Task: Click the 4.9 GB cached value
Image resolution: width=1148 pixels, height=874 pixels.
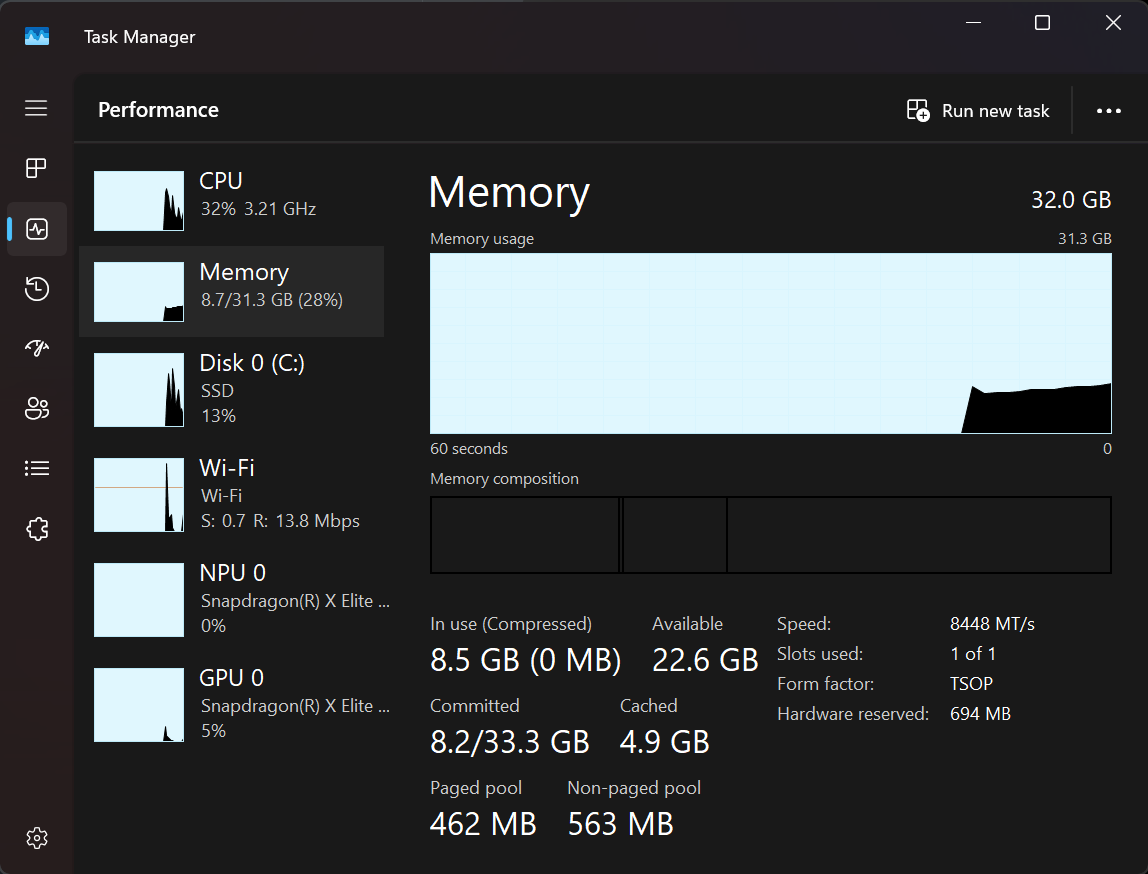Action: pyautogui.click(x=665, y=742)
